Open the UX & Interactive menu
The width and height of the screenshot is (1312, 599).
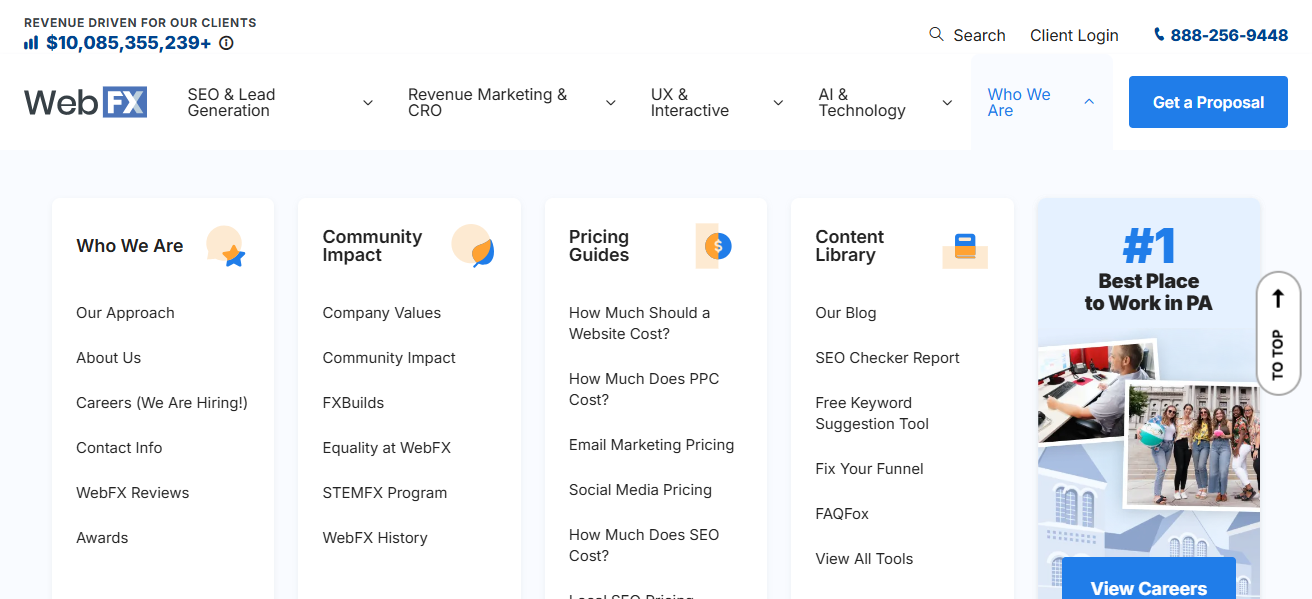click(690, 103)
